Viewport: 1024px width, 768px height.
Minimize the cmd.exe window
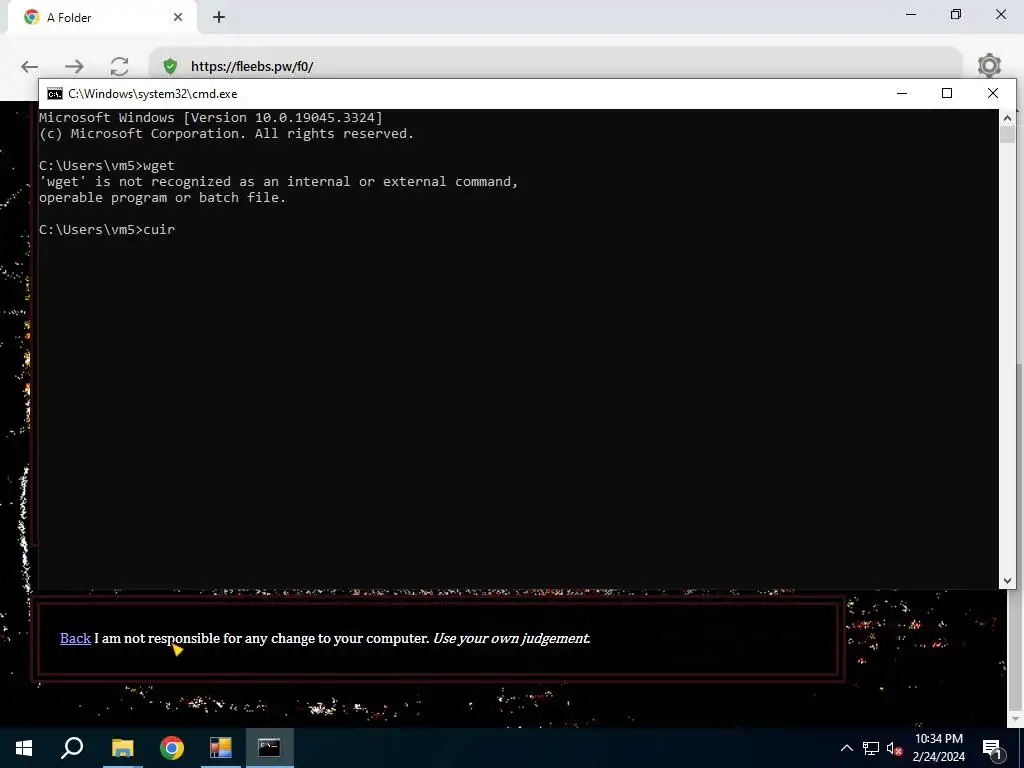tap(902, 93)
